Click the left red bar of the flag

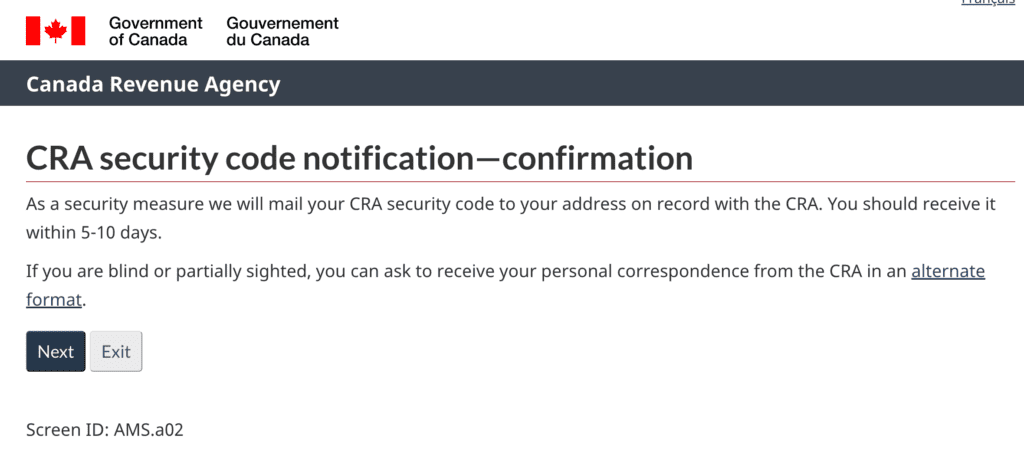tap(33, 31)
